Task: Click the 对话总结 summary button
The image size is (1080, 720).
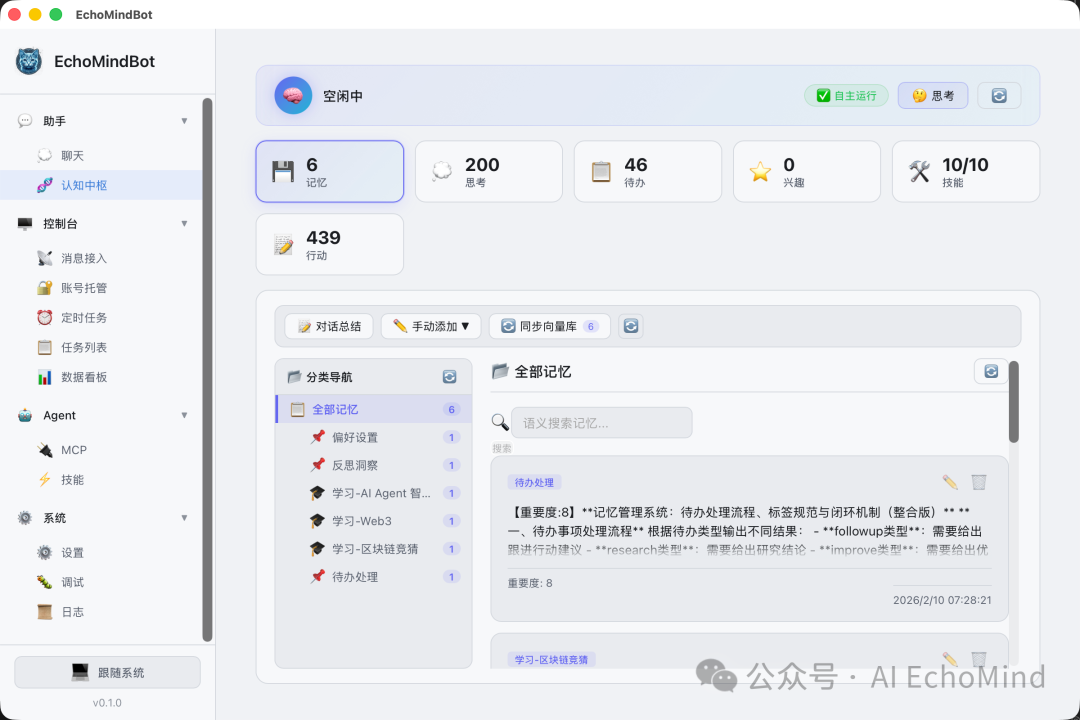Action: click(328, 326)
